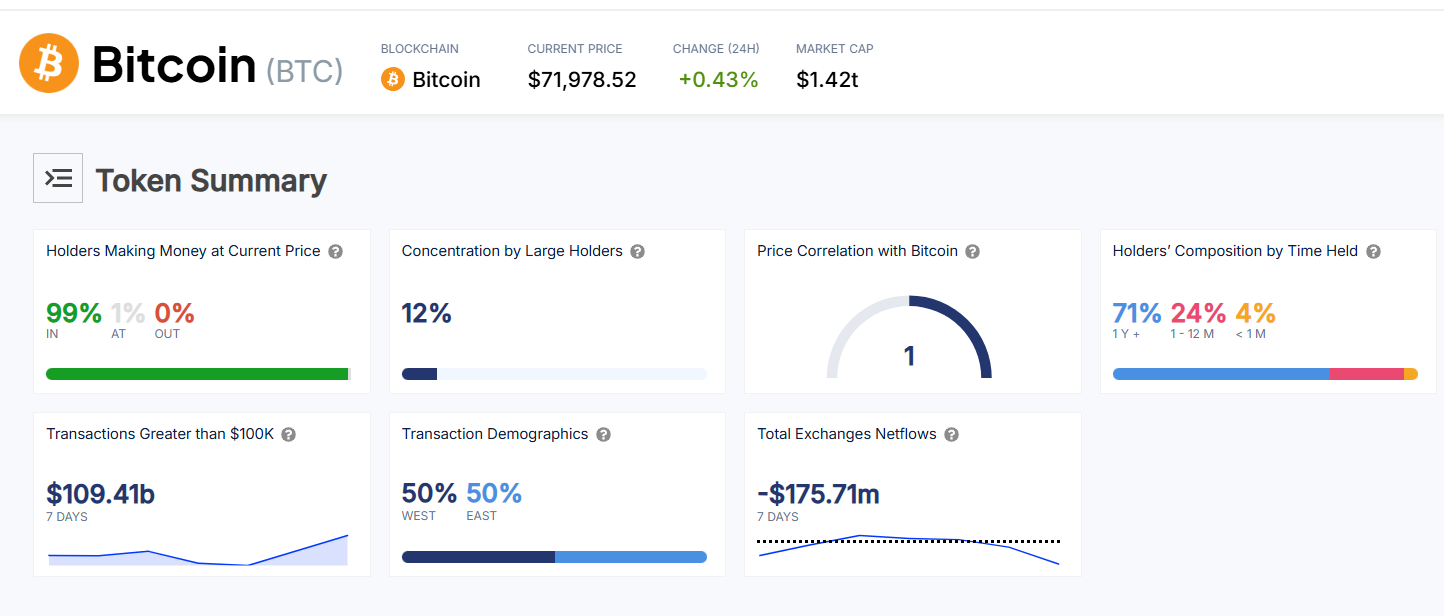Click the 0% OUT value
Viewport: 1444px width, 616px height.
(x=174, y=313)
